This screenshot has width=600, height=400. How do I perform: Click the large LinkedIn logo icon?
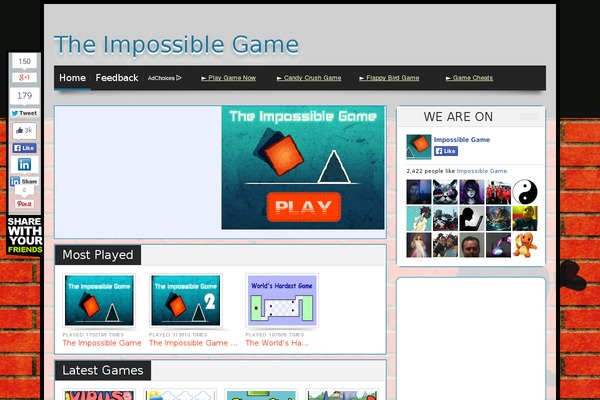24,165
